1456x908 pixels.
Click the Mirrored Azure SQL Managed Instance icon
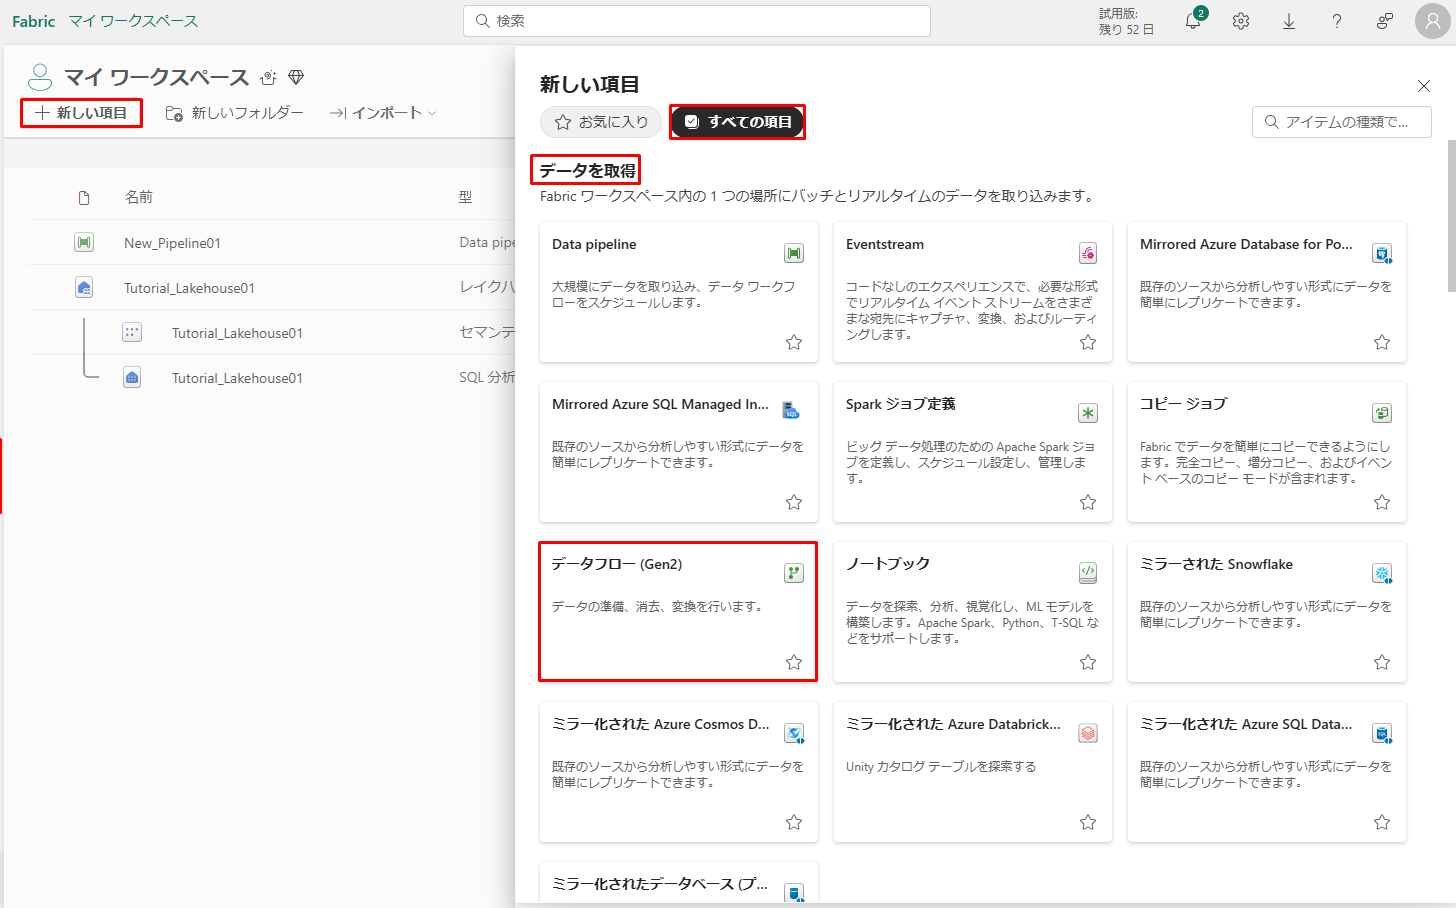(791, 410)
